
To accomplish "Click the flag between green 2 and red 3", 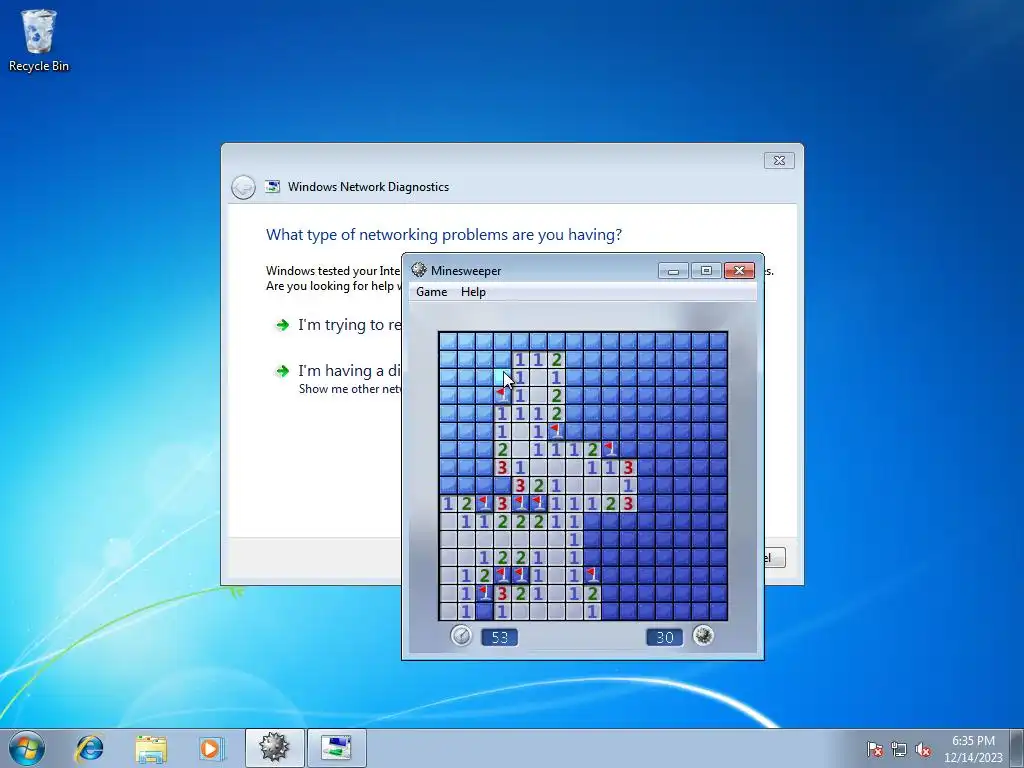I will click(484, 504).
